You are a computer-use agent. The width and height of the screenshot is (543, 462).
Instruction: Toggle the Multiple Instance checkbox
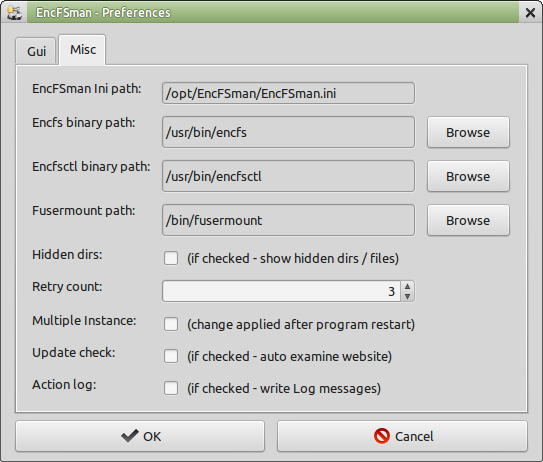171,325
